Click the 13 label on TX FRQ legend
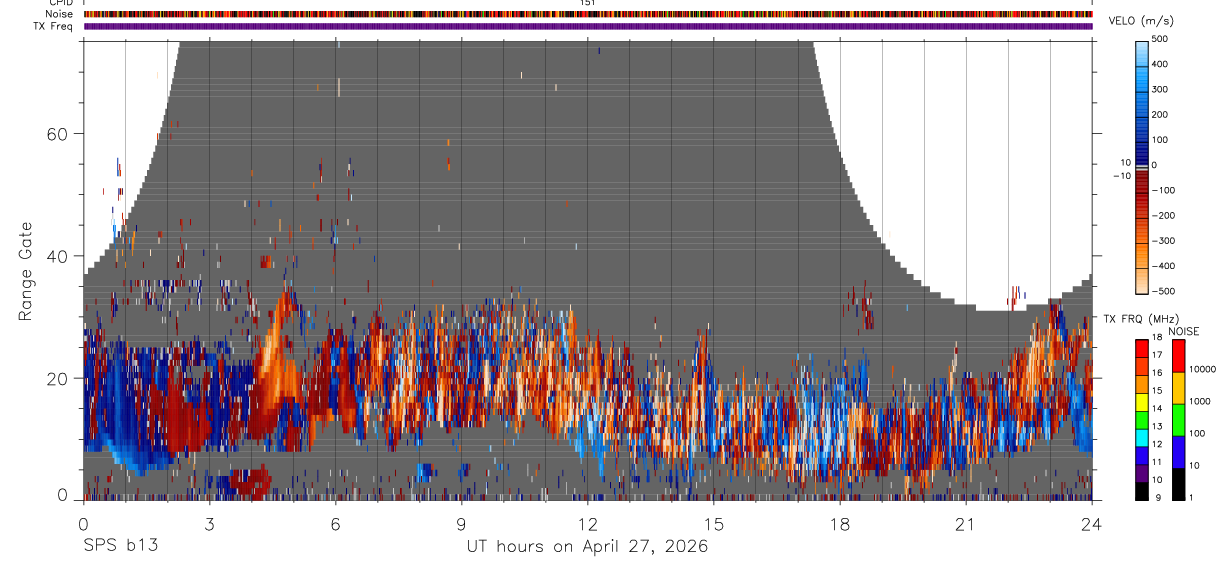1228x567 pixels. [1158, 426]
